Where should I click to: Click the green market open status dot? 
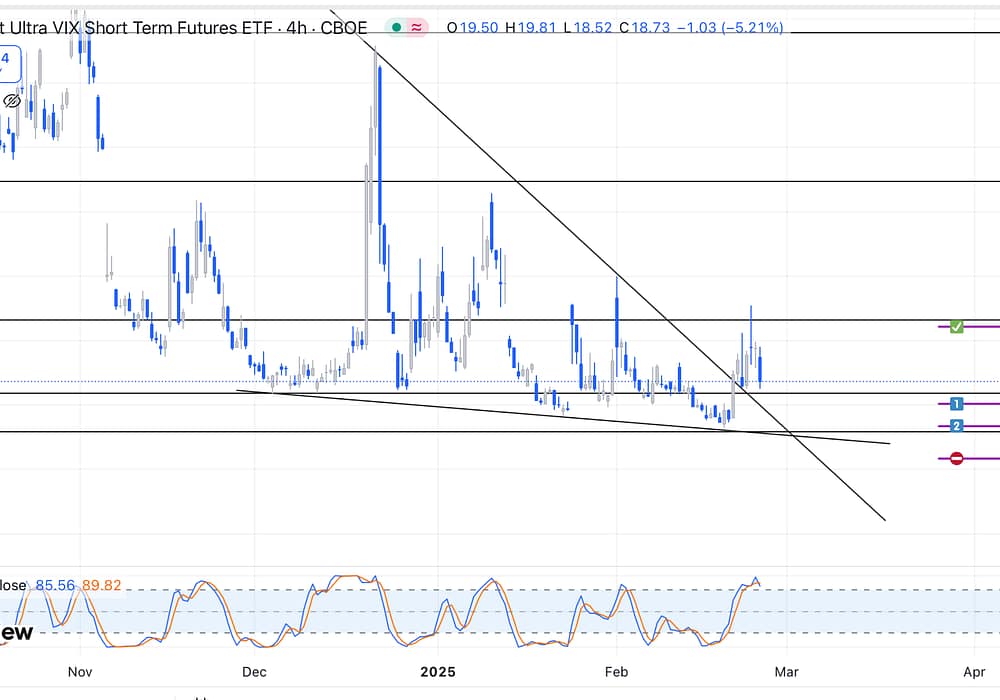(397, 28)
